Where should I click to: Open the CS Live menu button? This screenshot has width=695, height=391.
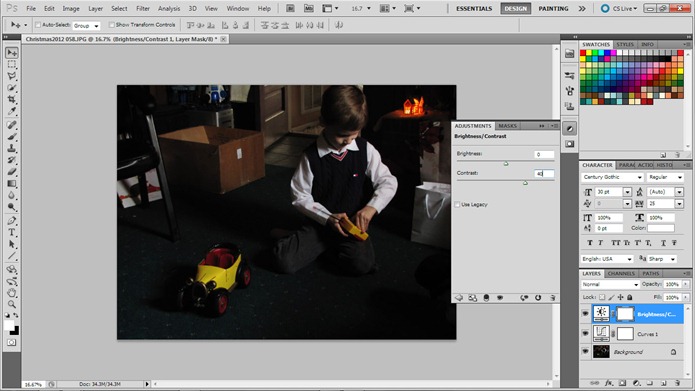[x=619, y=8]
